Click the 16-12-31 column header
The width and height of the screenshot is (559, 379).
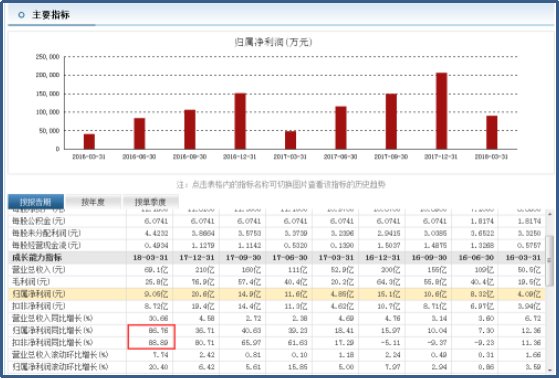(x=383, y=257)
